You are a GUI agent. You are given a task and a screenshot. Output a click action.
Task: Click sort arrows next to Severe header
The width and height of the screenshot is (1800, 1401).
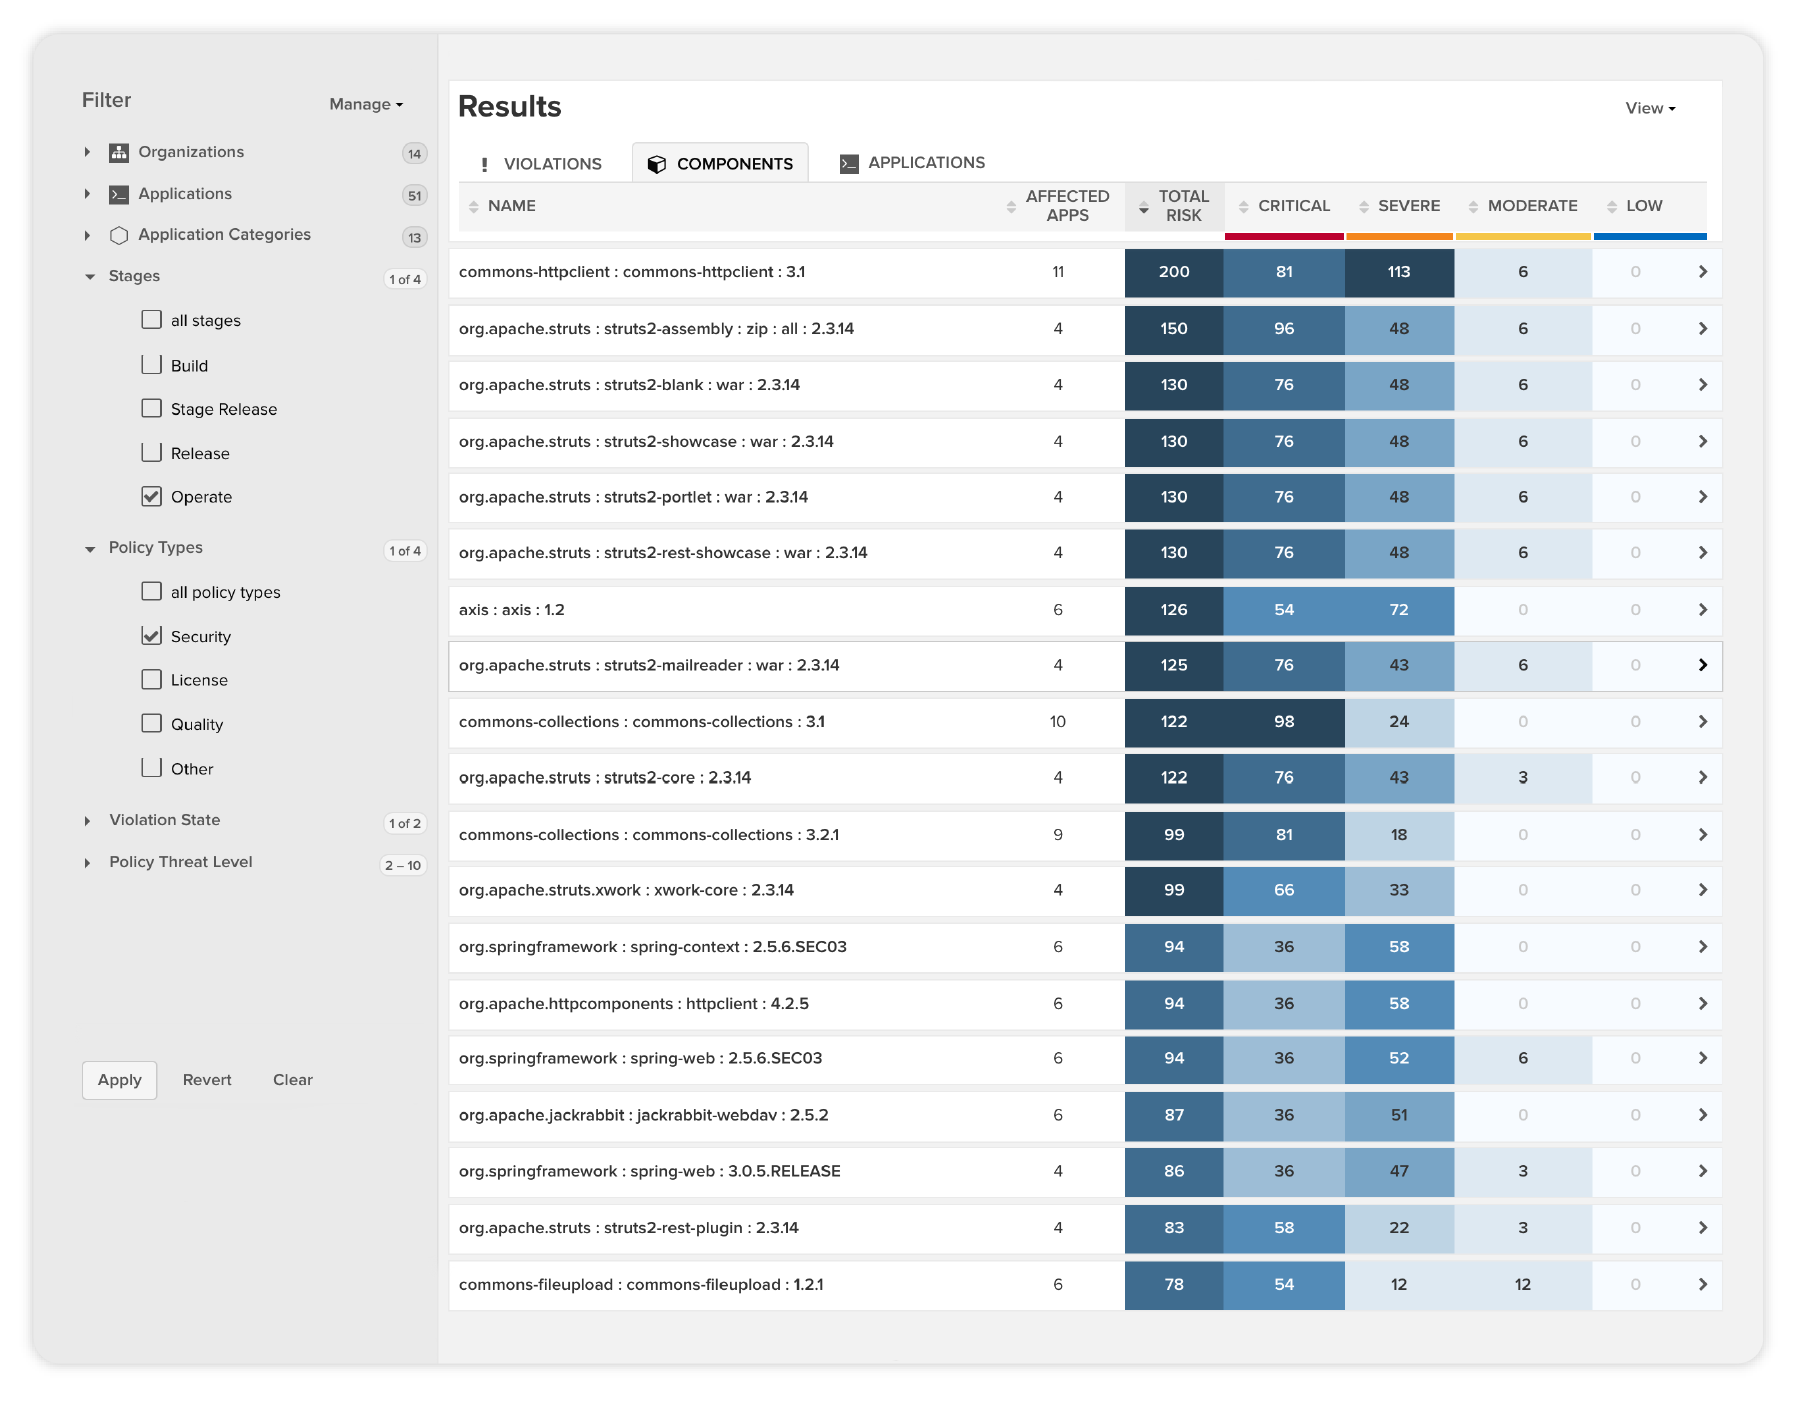[x=1363, y=206]
